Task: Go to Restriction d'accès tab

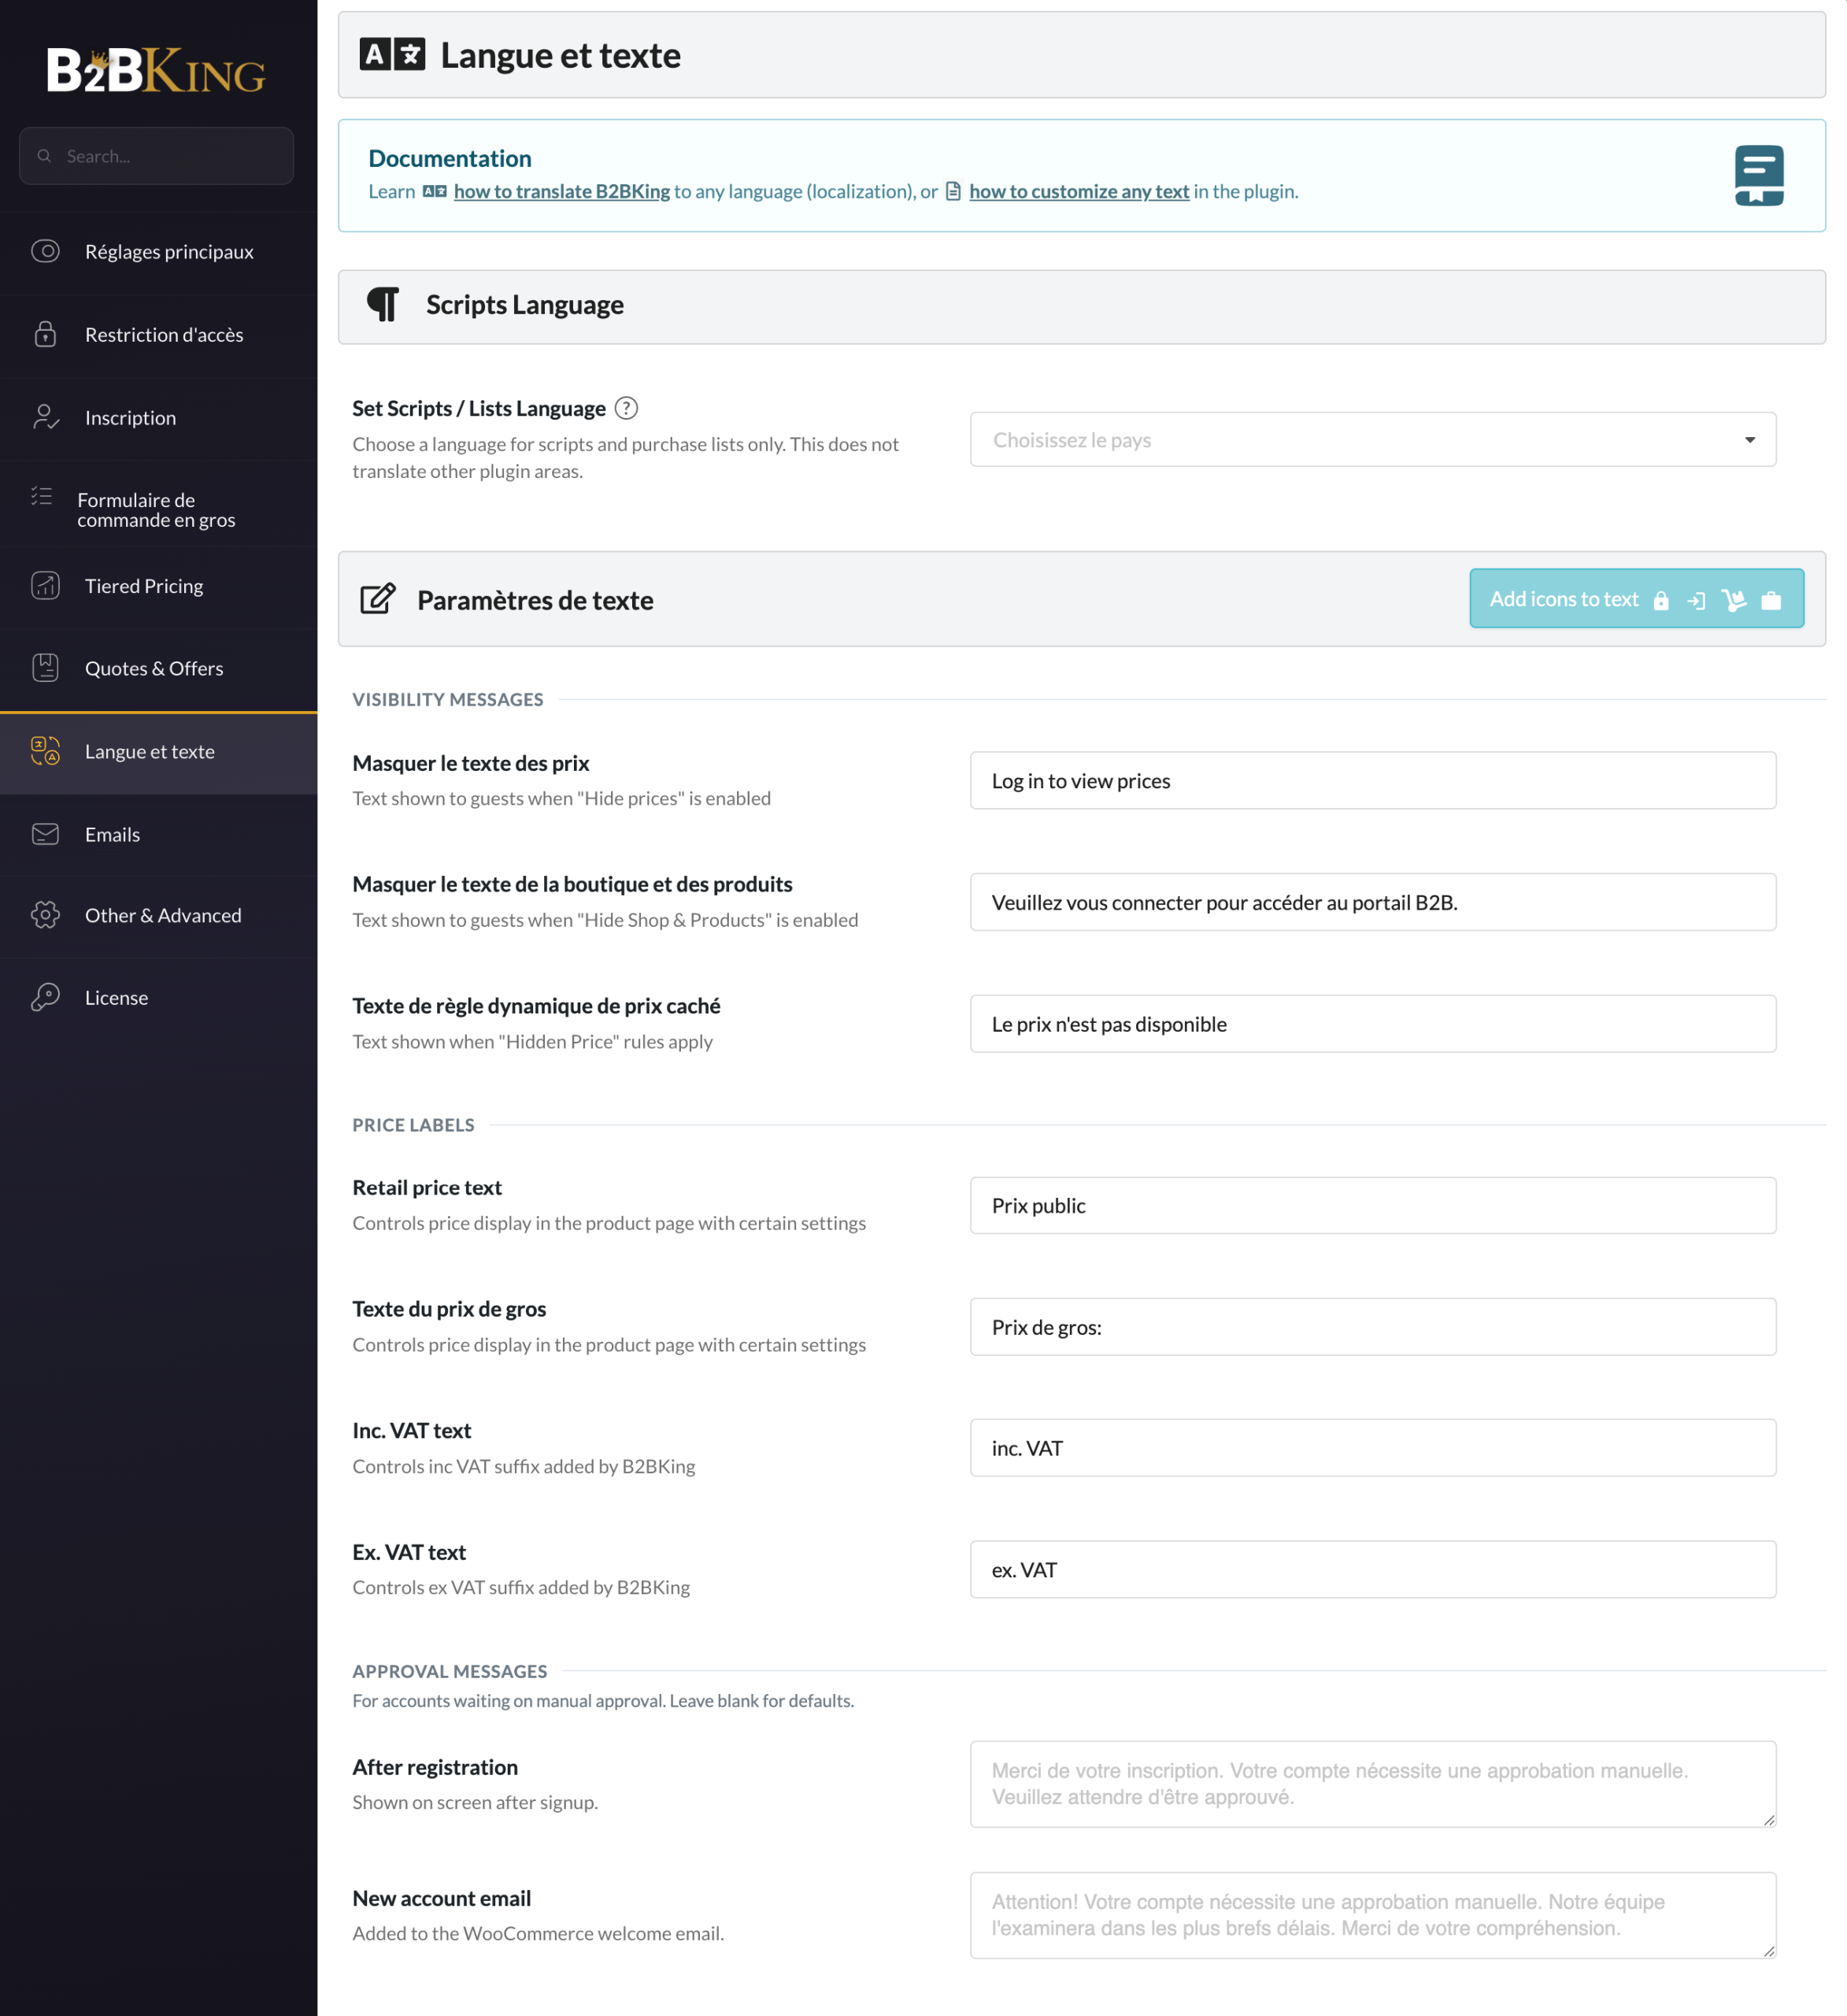Action: tap(158, 335)
